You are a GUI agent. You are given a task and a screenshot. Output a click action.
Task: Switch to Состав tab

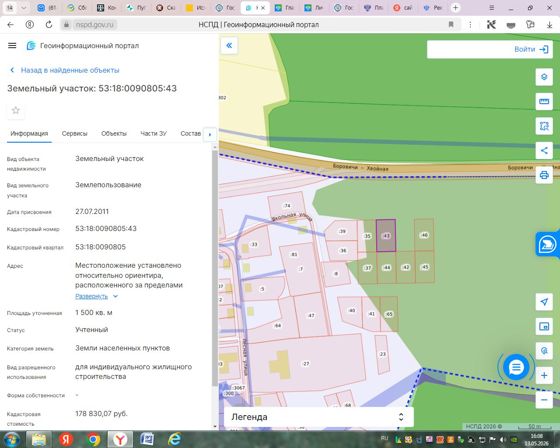(x=190, y=134)
